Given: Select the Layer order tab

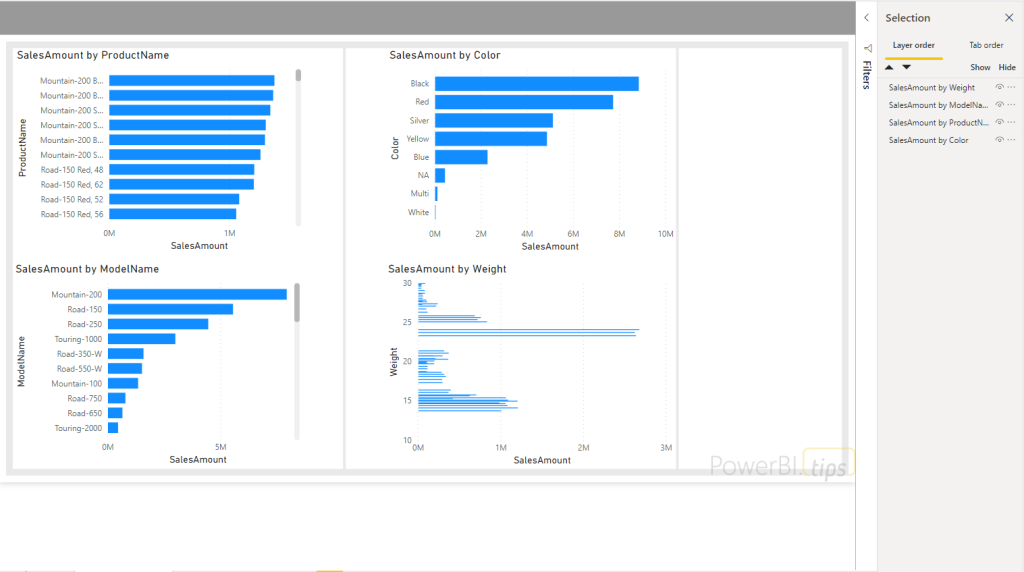Looking at the screenshot, I should pyautogui.click(x=913, y=45).
